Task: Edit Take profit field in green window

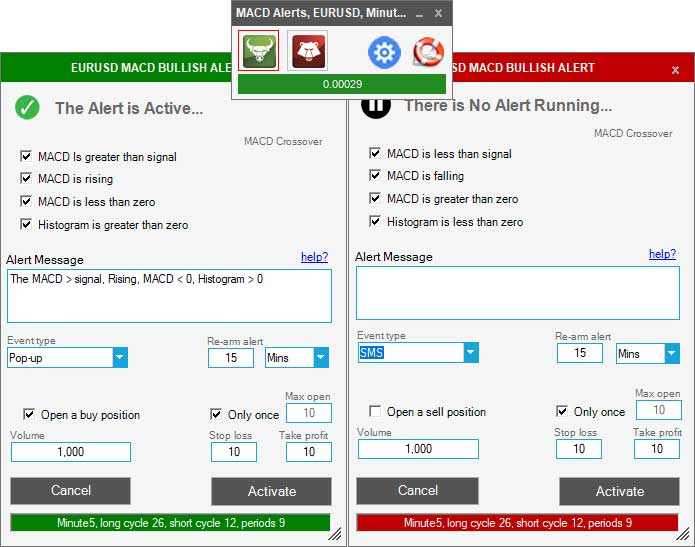Action: click(x=309, y=452)
